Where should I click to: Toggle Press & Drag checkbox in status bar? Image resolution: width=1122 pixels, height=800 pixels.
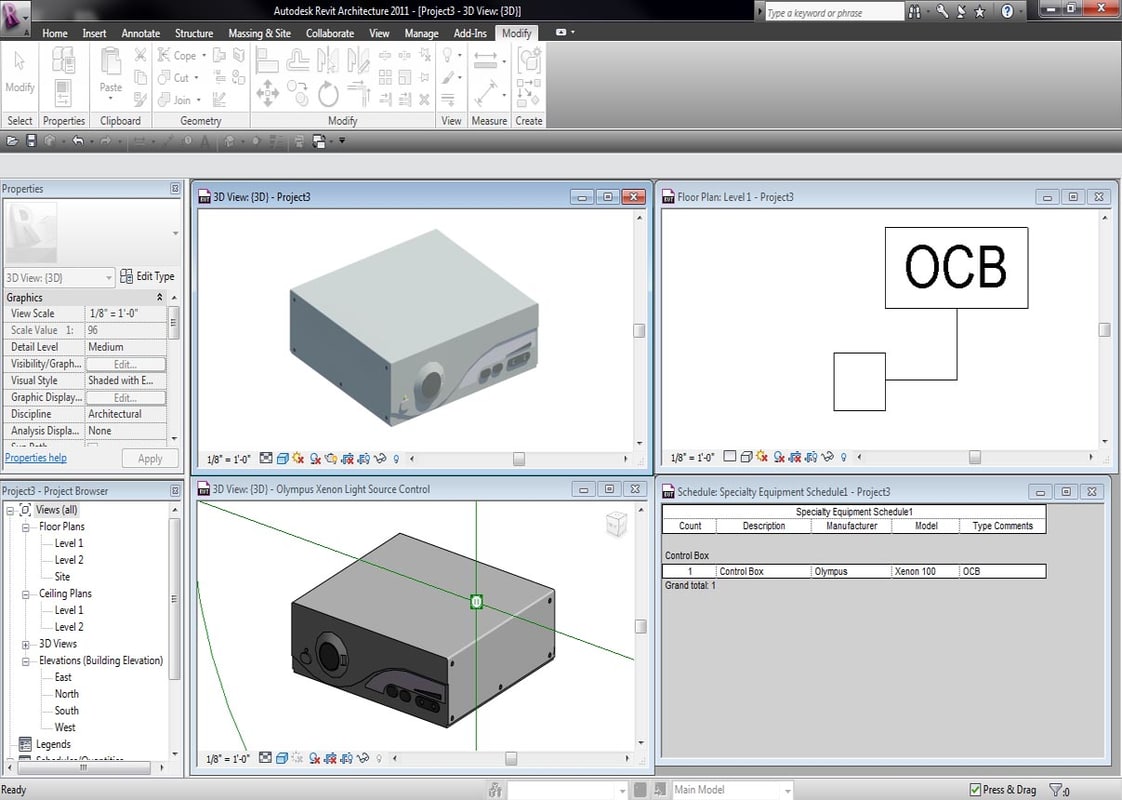(x=975, y=789)
